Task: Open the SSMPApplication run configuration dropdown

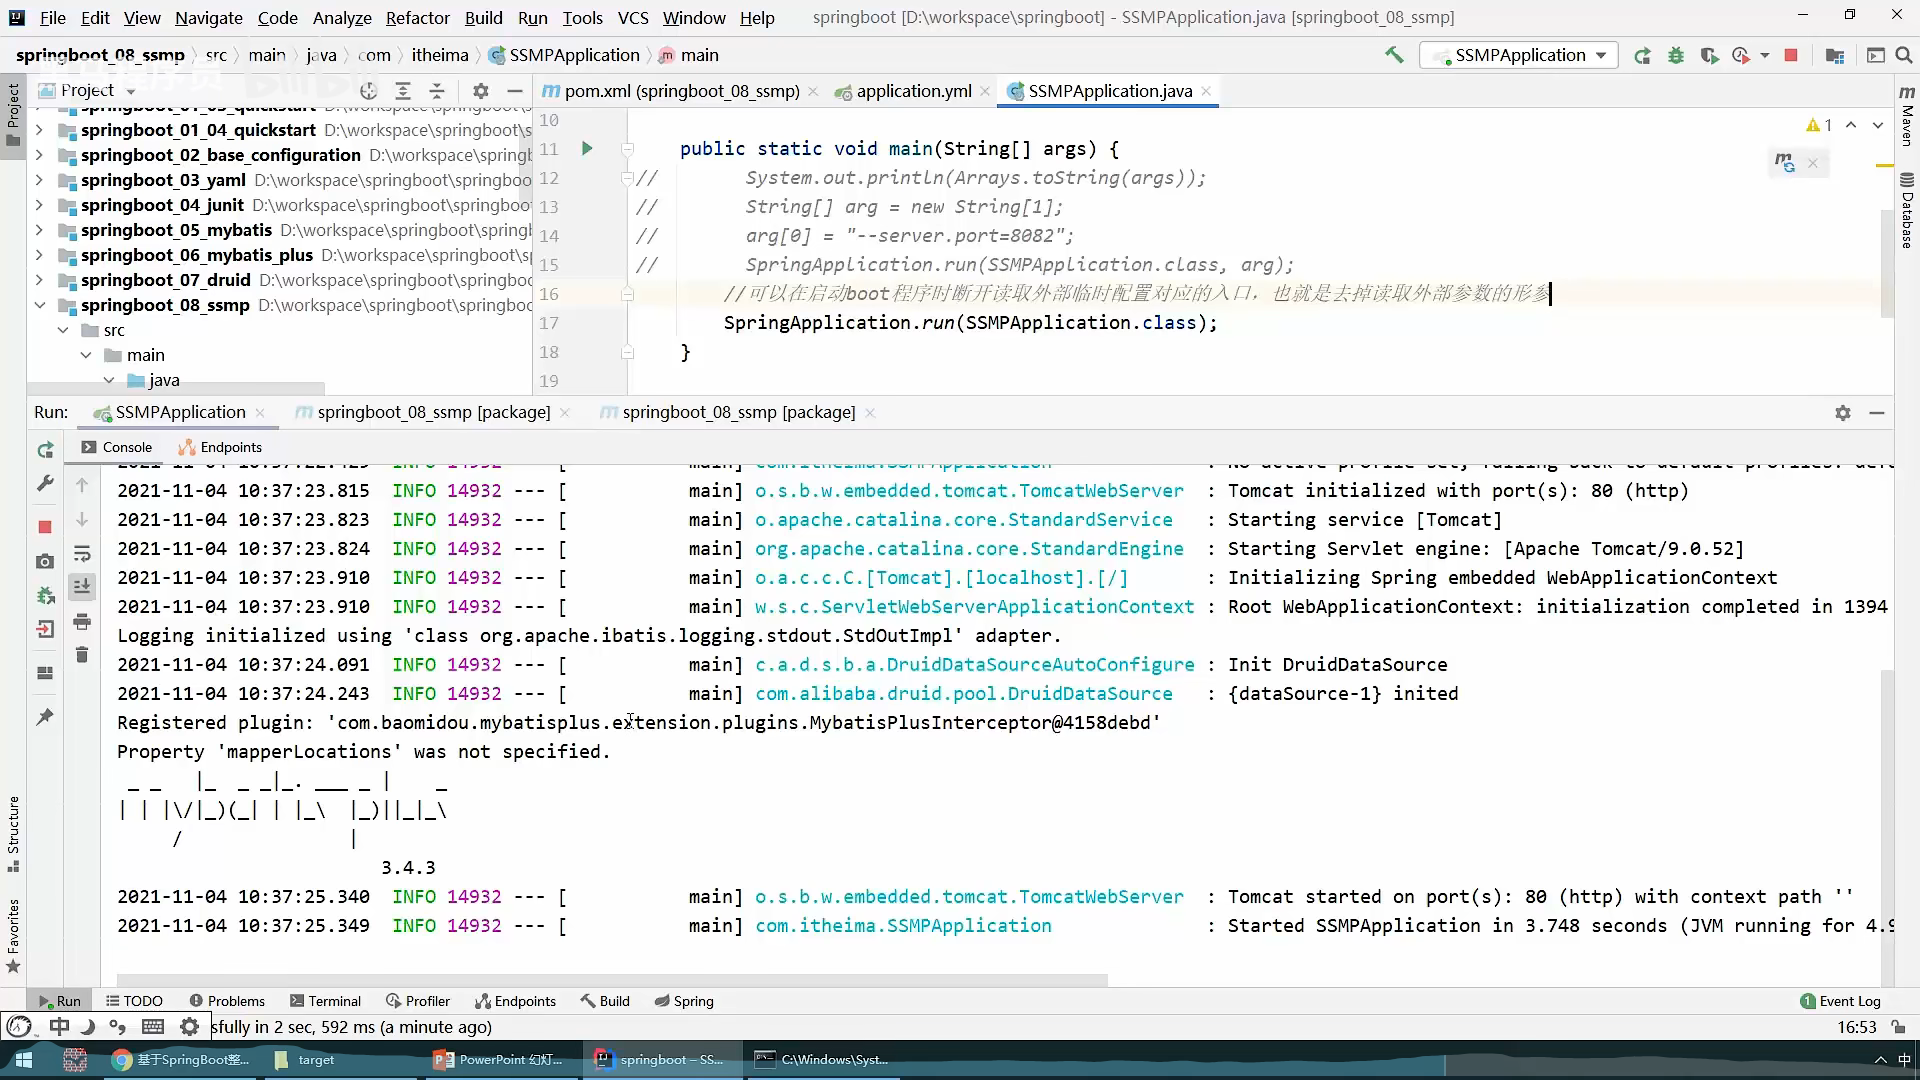Action: 1519,56
